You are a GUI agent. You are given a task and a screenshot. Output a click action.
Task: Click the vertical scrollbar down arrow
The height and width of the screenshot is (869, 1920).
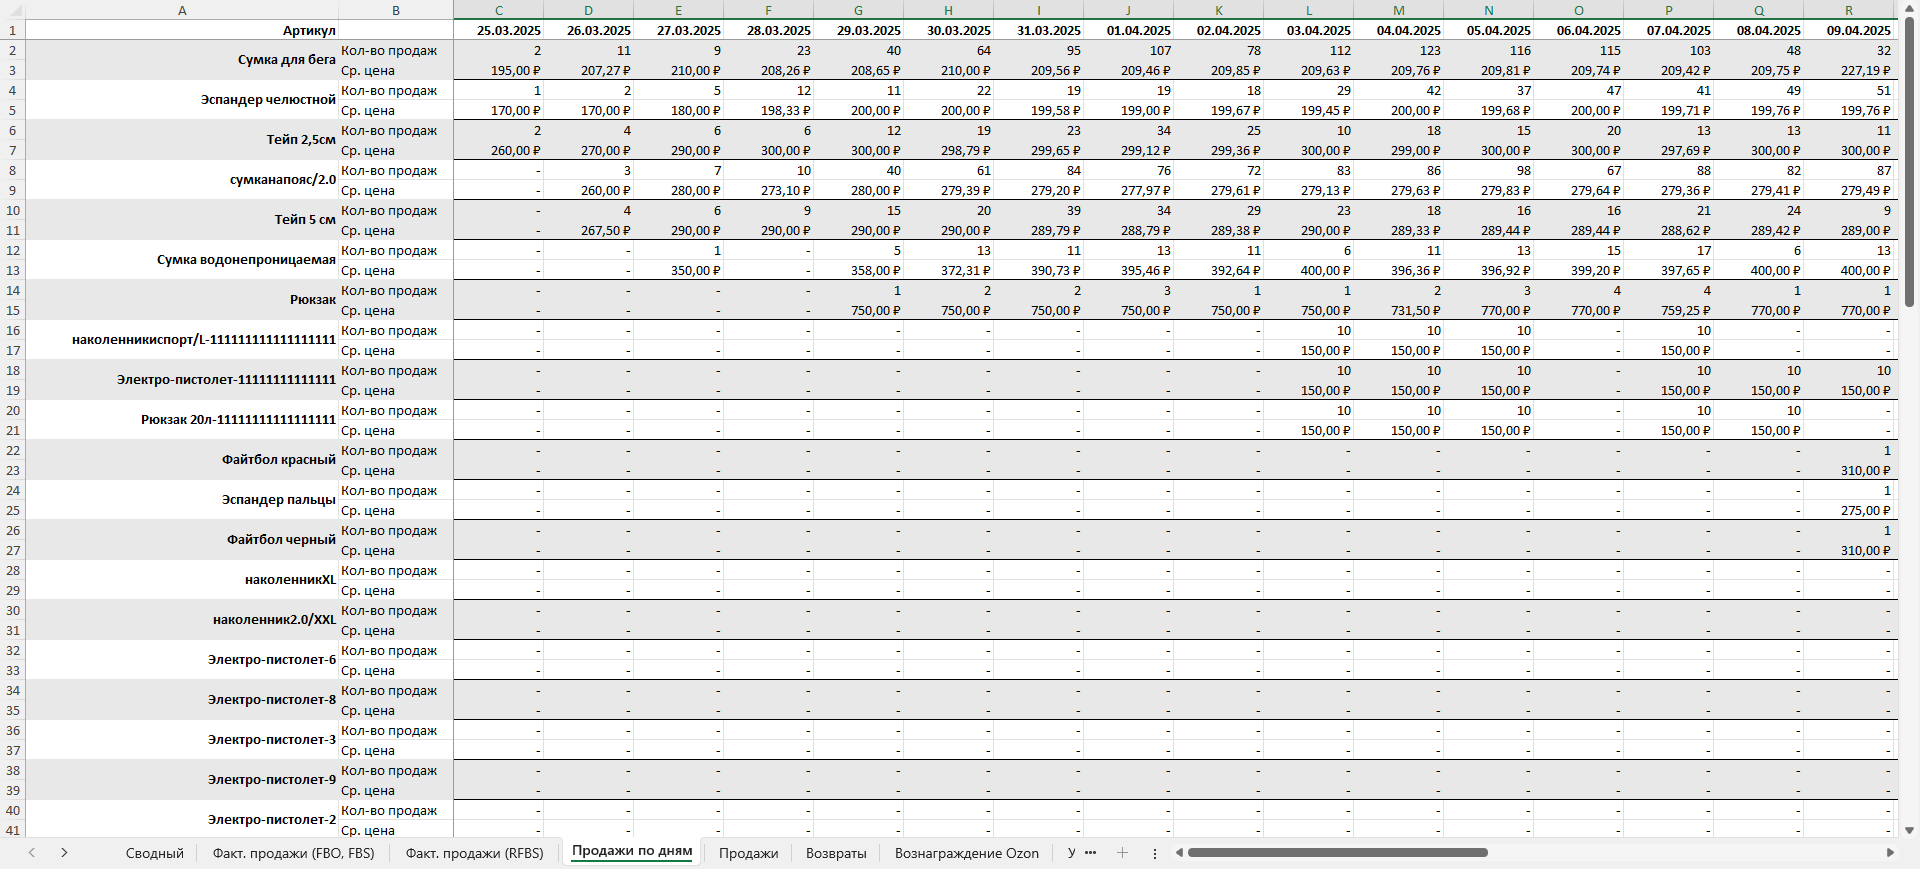coord(1909,830)
